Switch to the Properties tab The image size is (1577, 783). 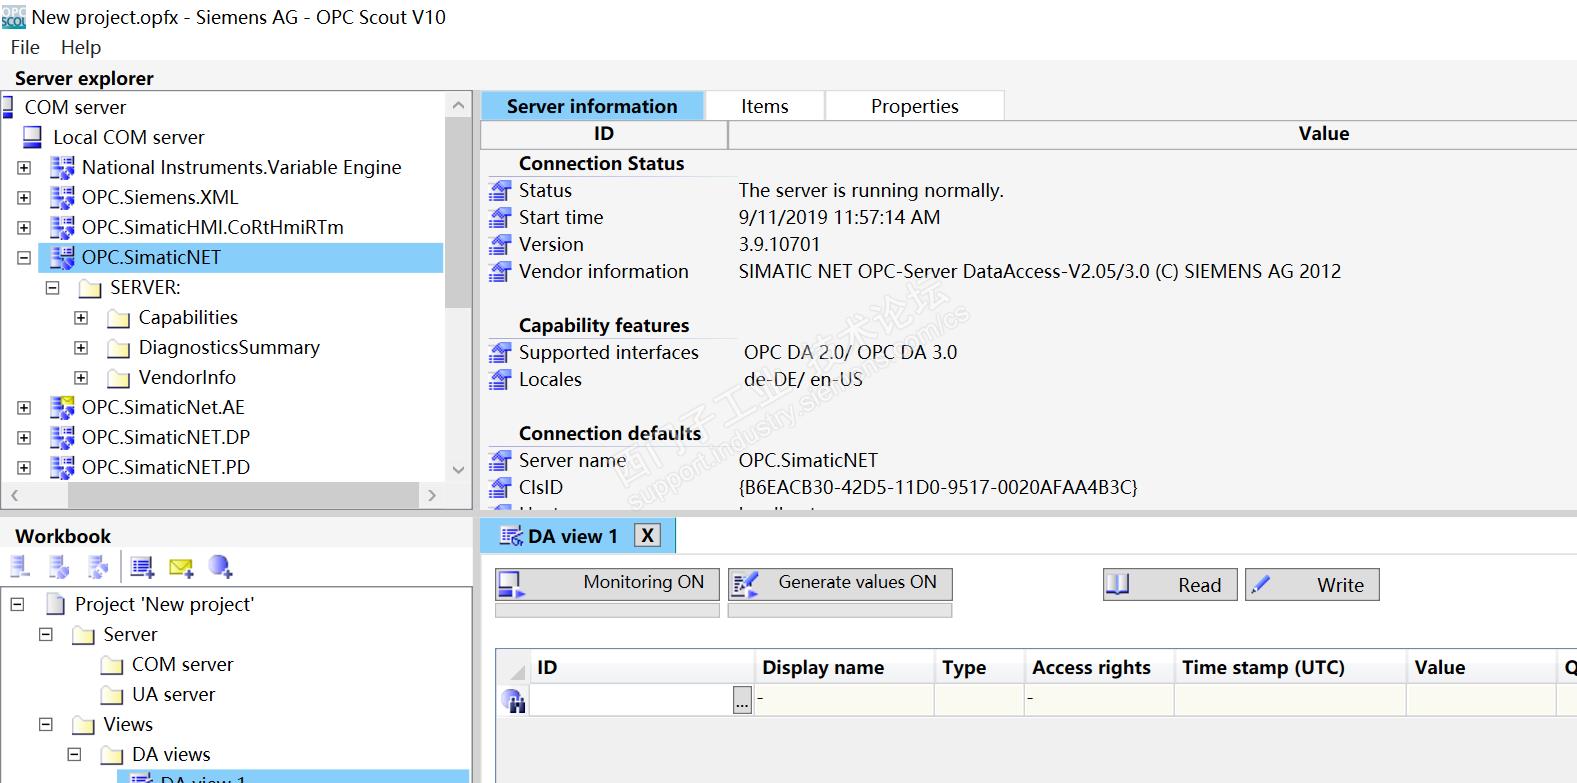[x=914, y=106]
